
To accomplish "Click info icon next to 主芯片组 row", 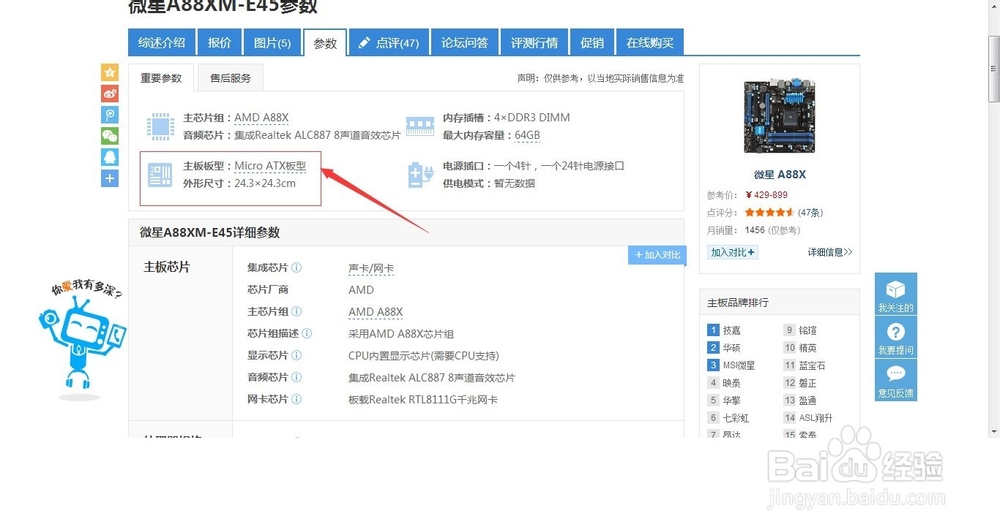I will [297, 311].
